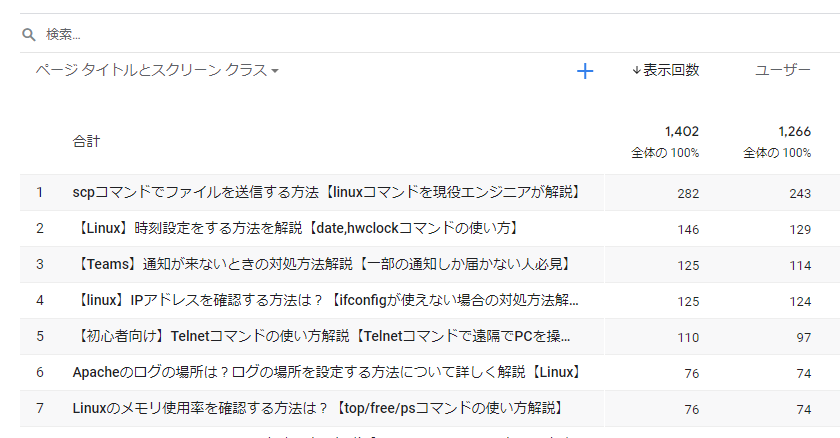Sort by the ユーザー column header
840x438 pixels.
click(783, 70)
